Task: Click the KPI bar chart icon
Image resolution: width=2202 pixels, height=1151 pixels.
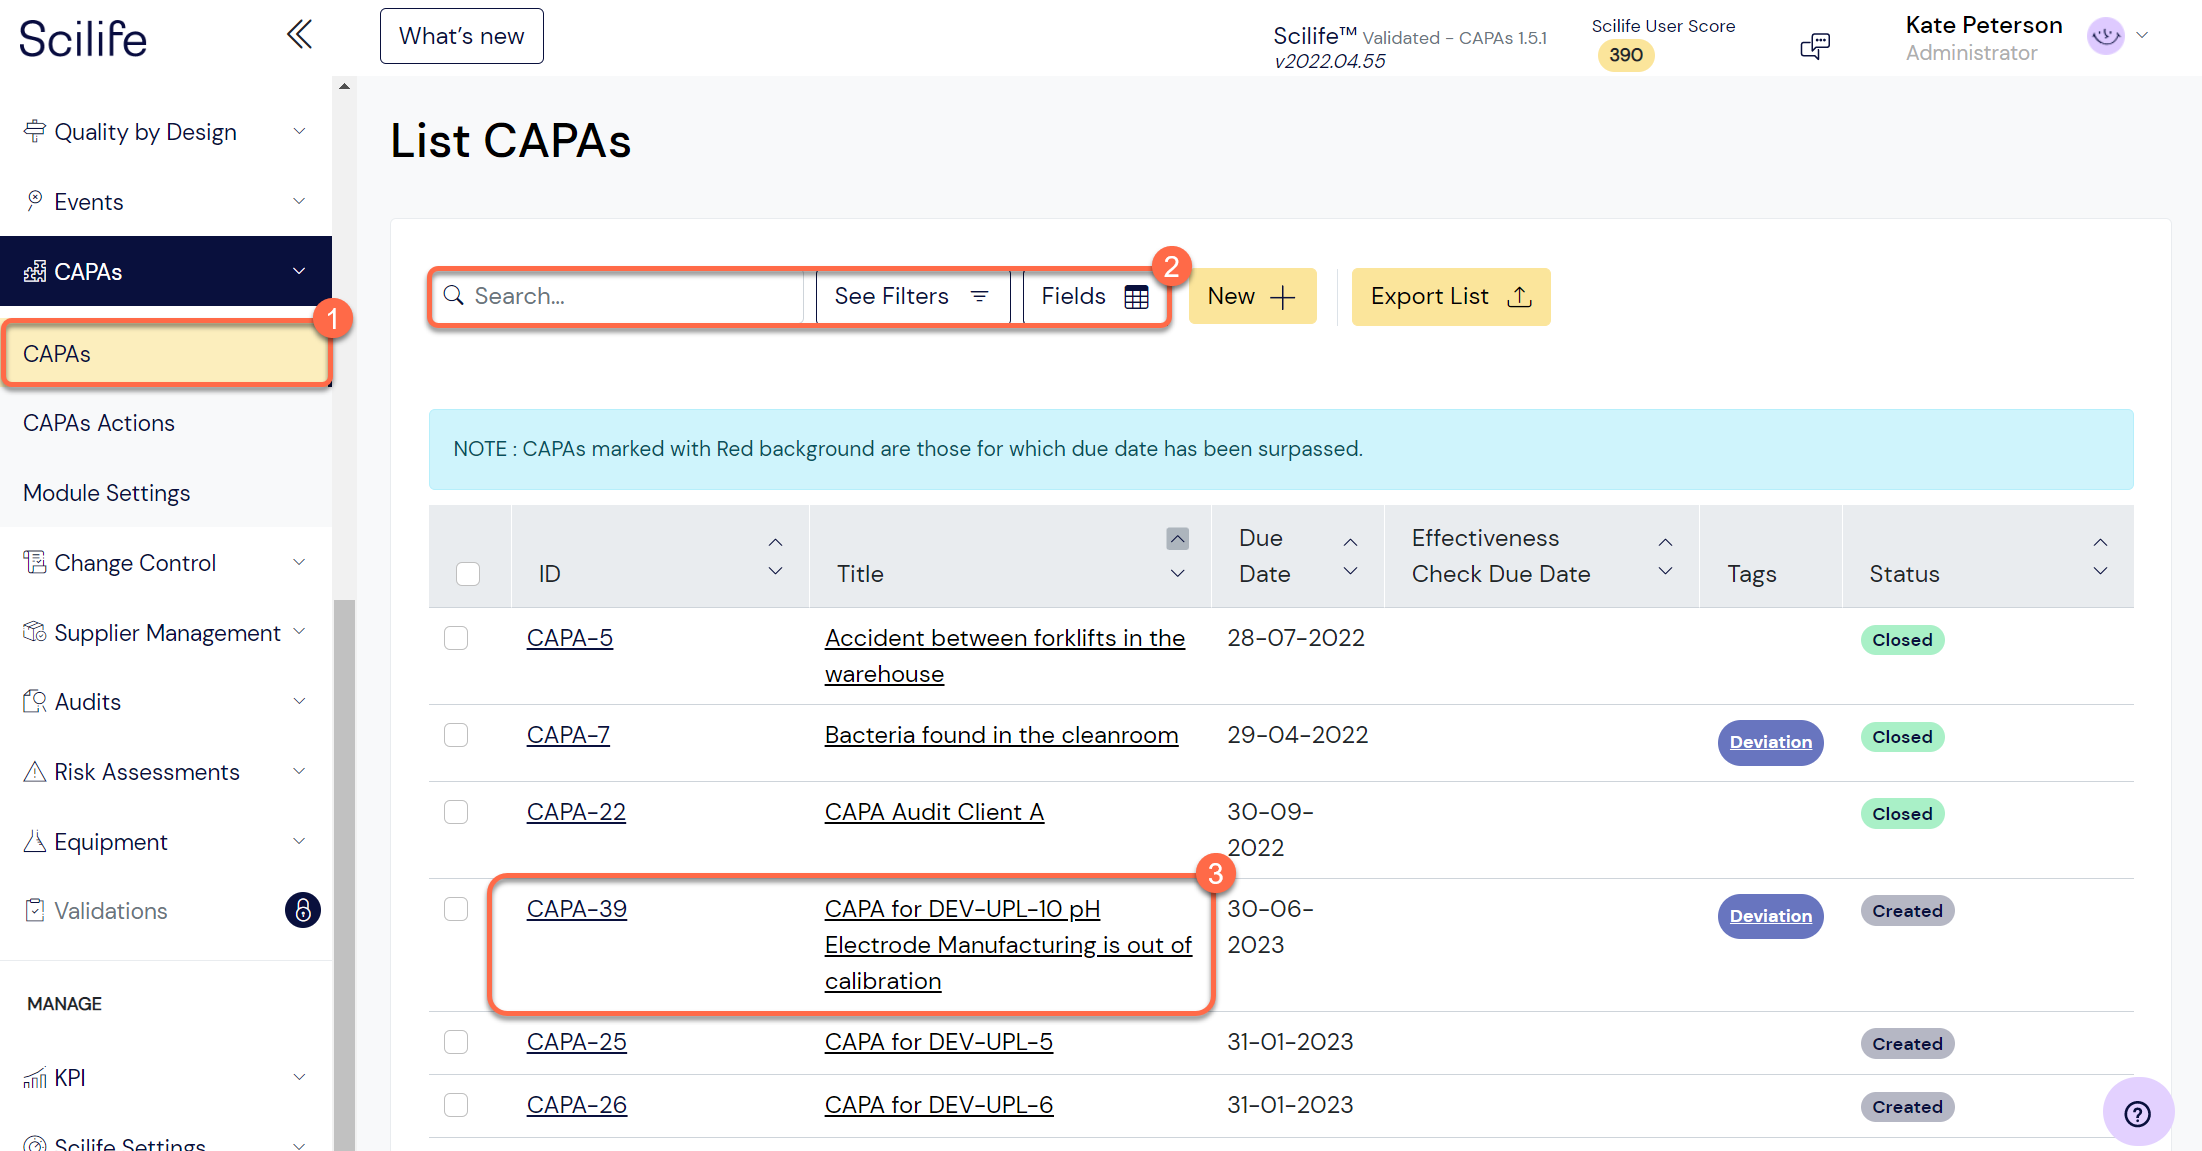Action: (x=35, y=1077)
